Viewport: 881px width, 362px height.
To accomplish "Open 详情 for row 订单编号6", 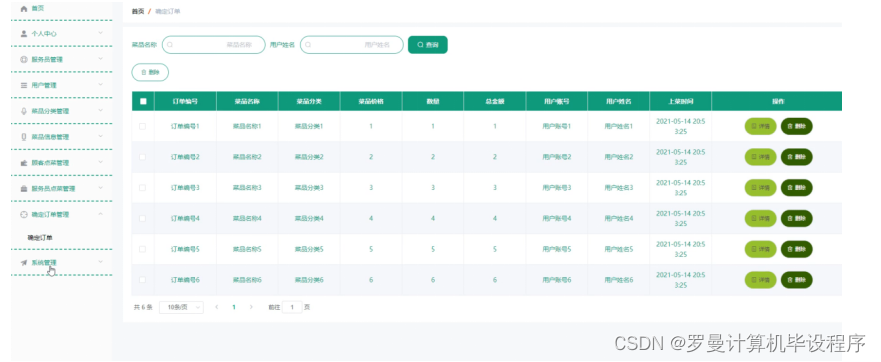I will point(760,279).
